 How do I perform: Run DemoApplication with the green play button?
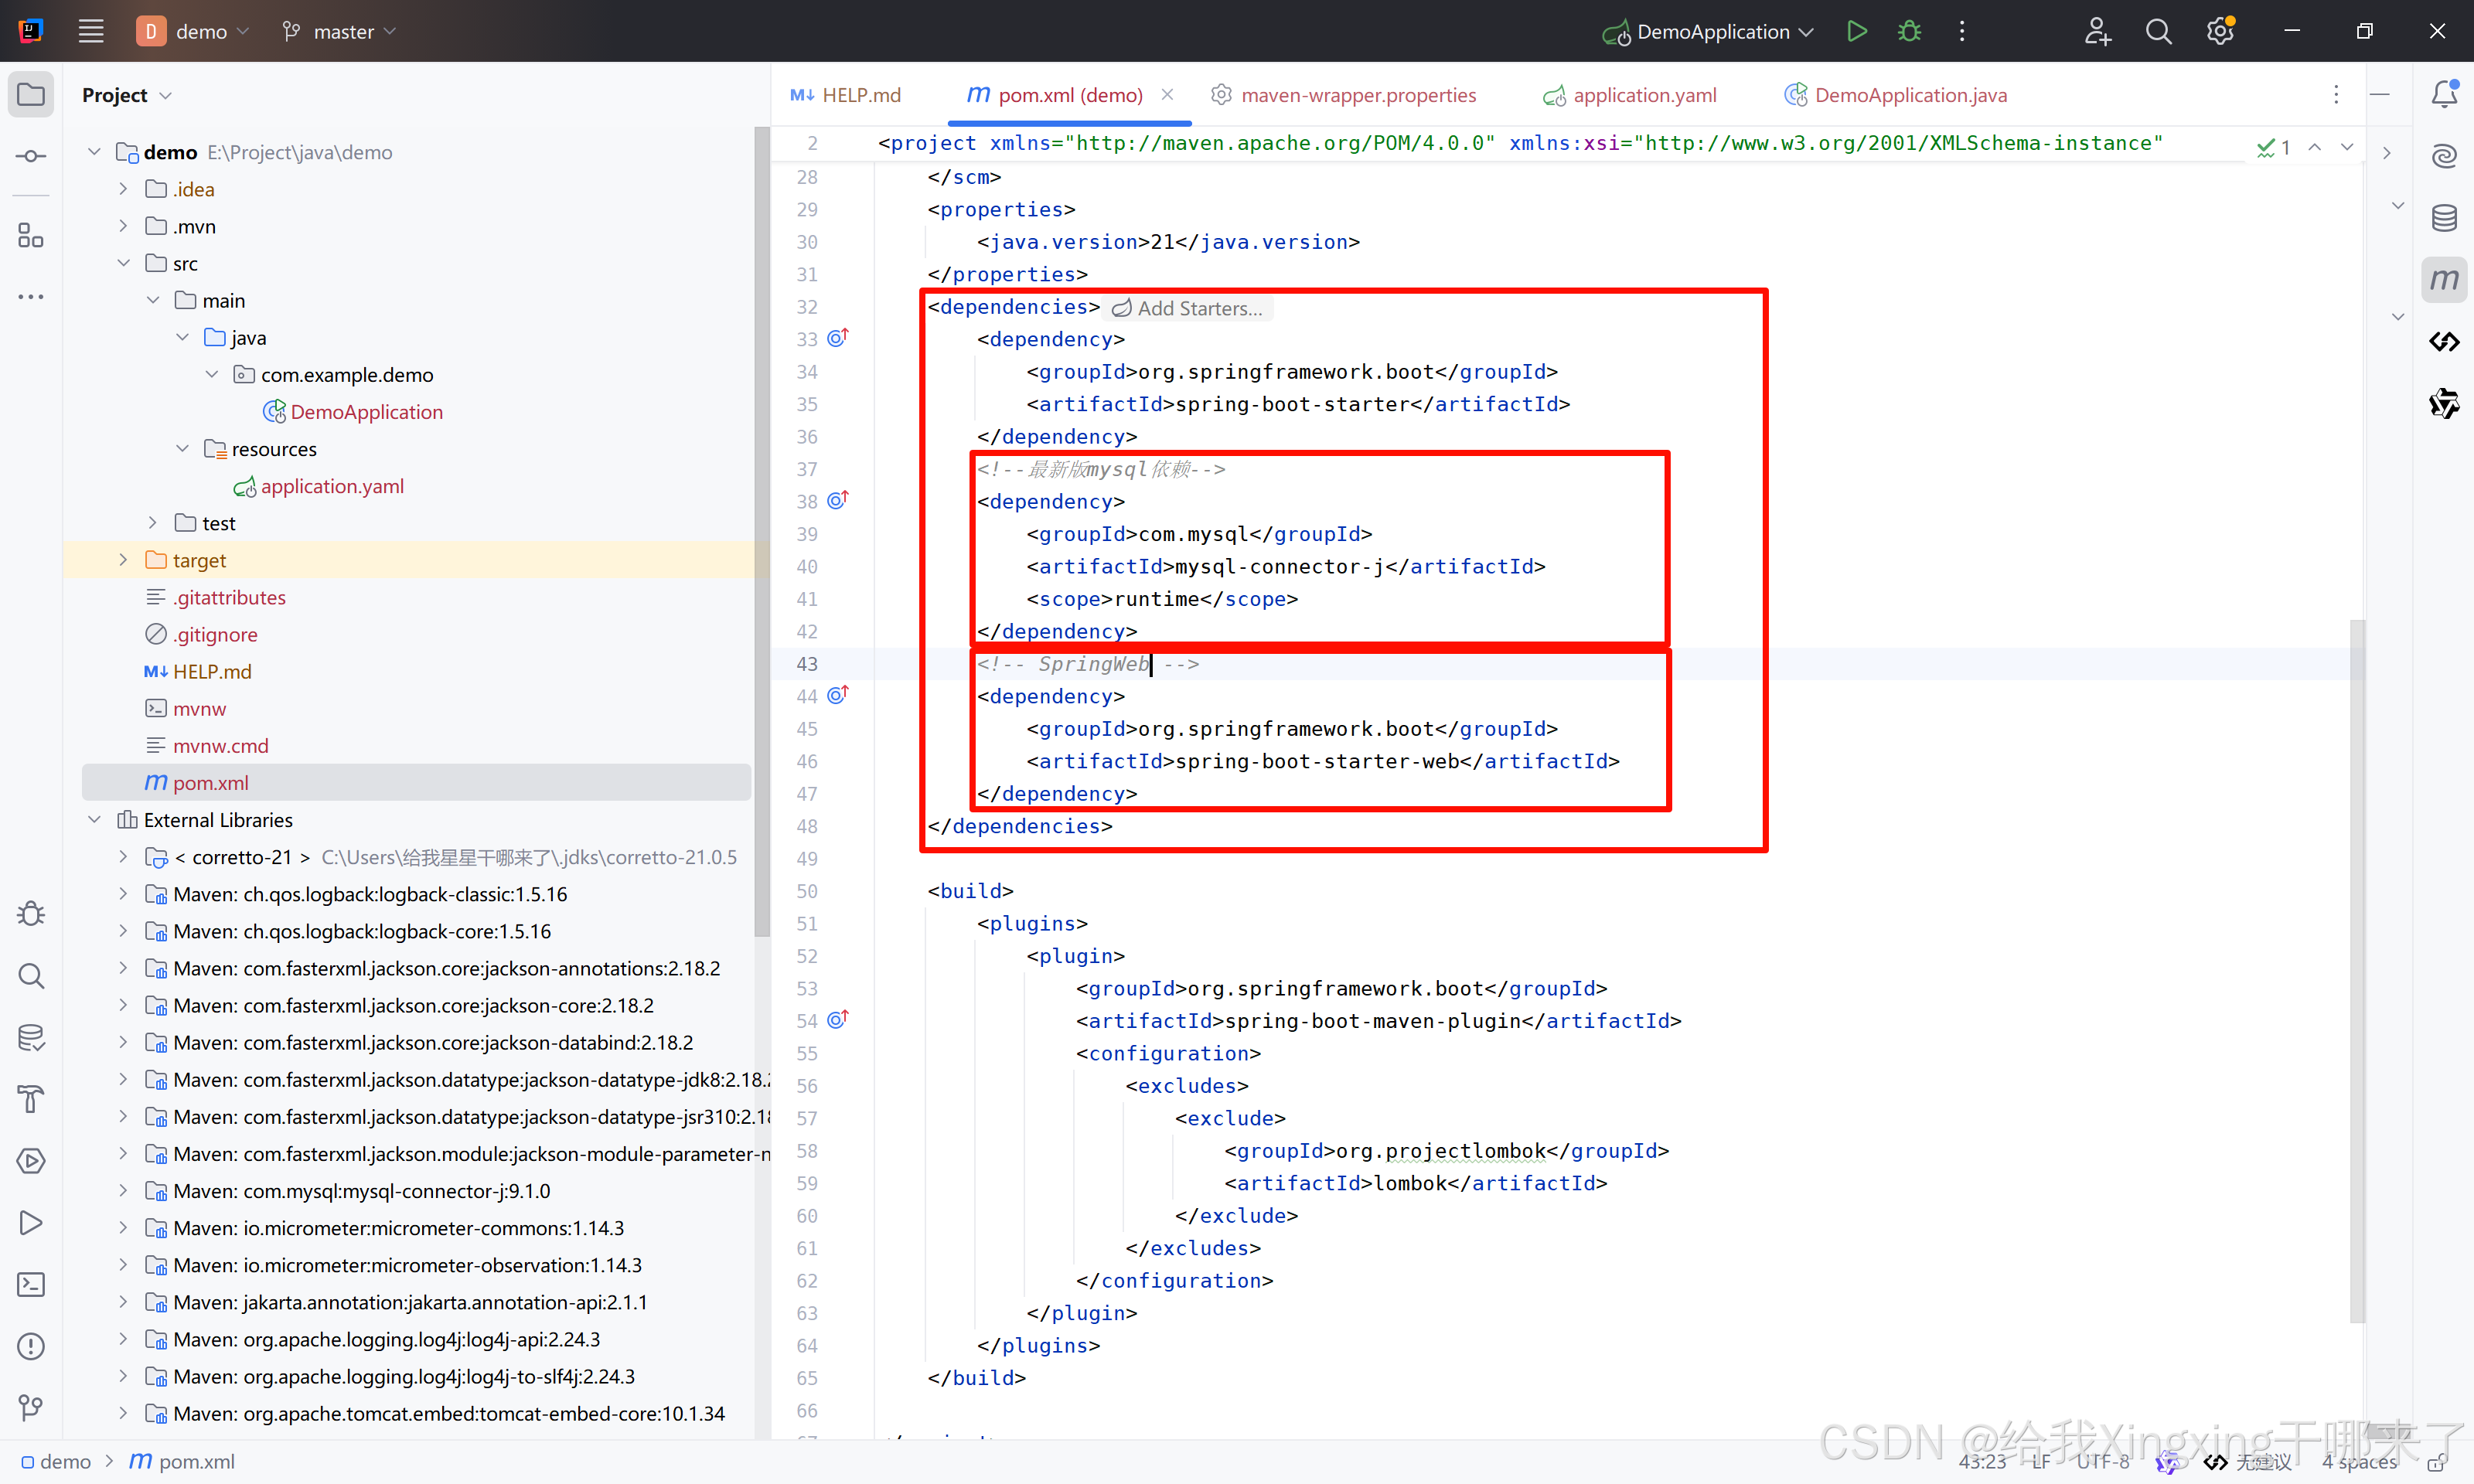1856,31
